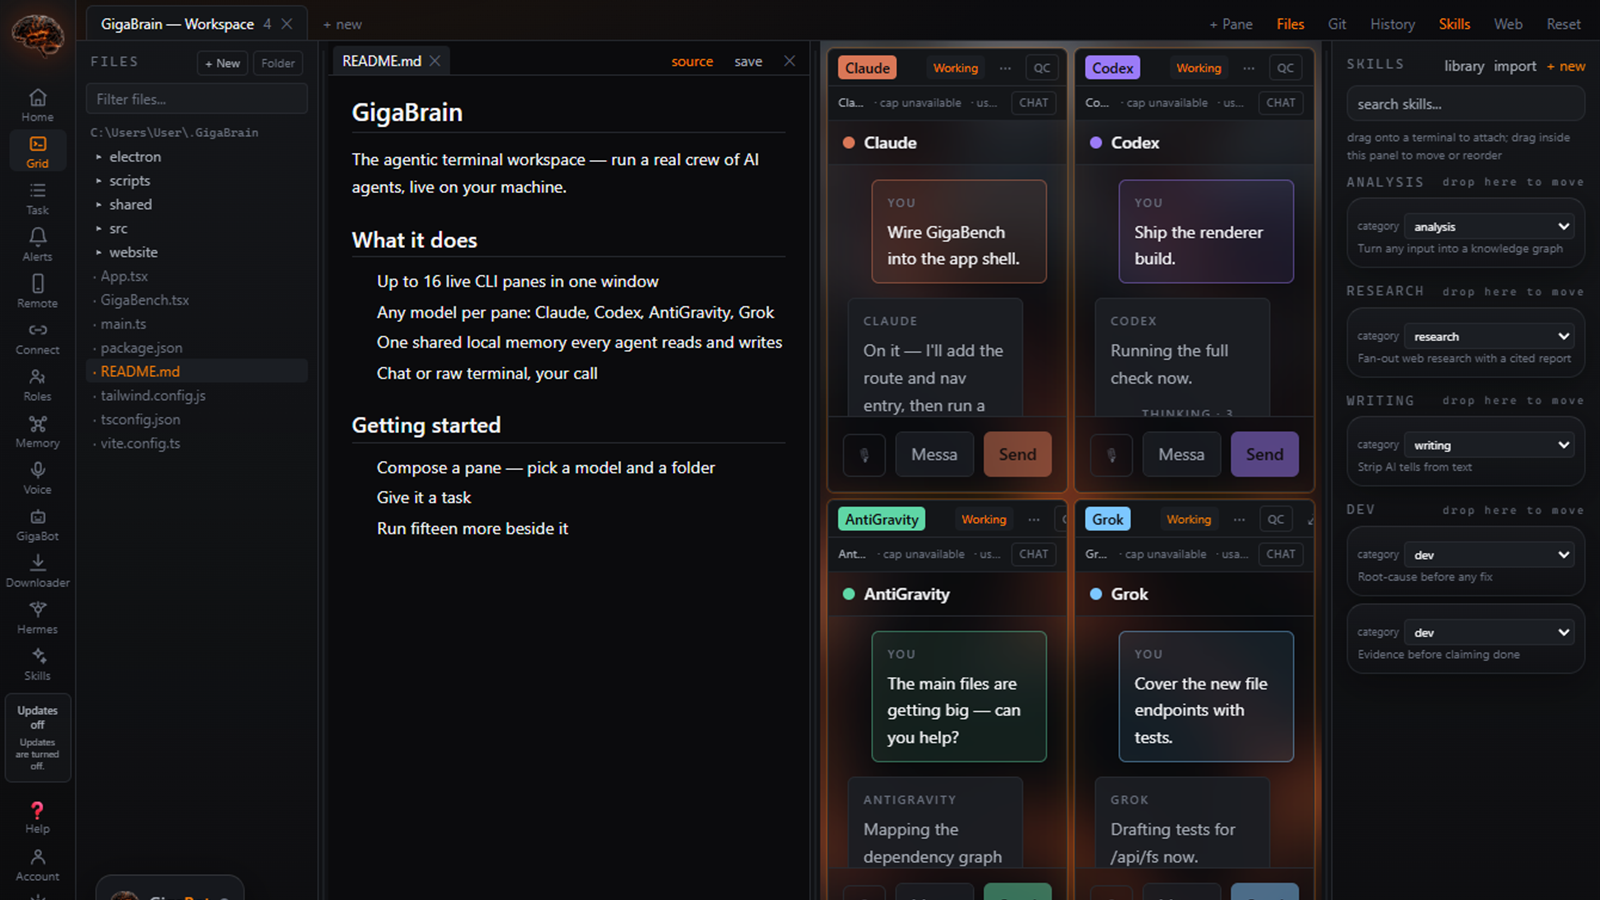Open the more options dots in Codex pane

tap(1249, 68)
